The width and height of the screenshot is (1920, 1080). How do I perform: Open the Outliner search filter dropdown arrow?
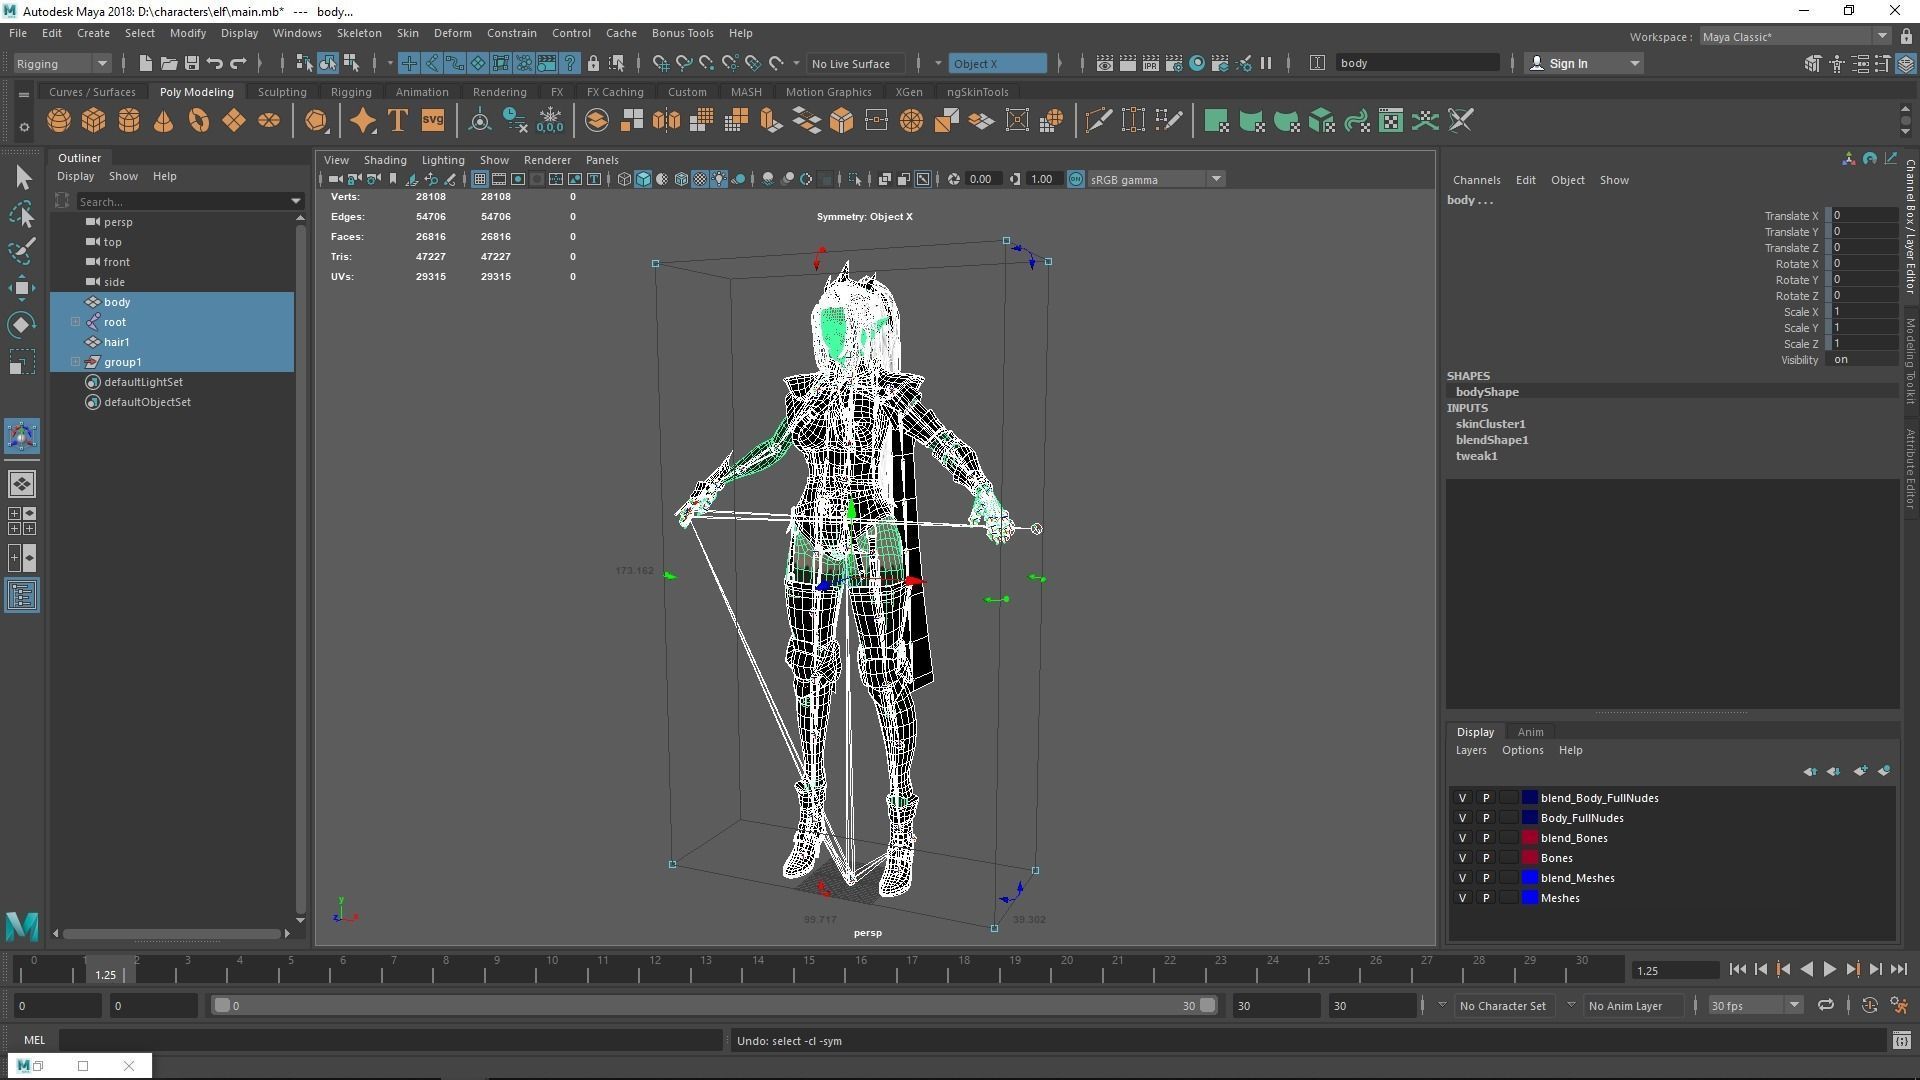tap(295, 202)
